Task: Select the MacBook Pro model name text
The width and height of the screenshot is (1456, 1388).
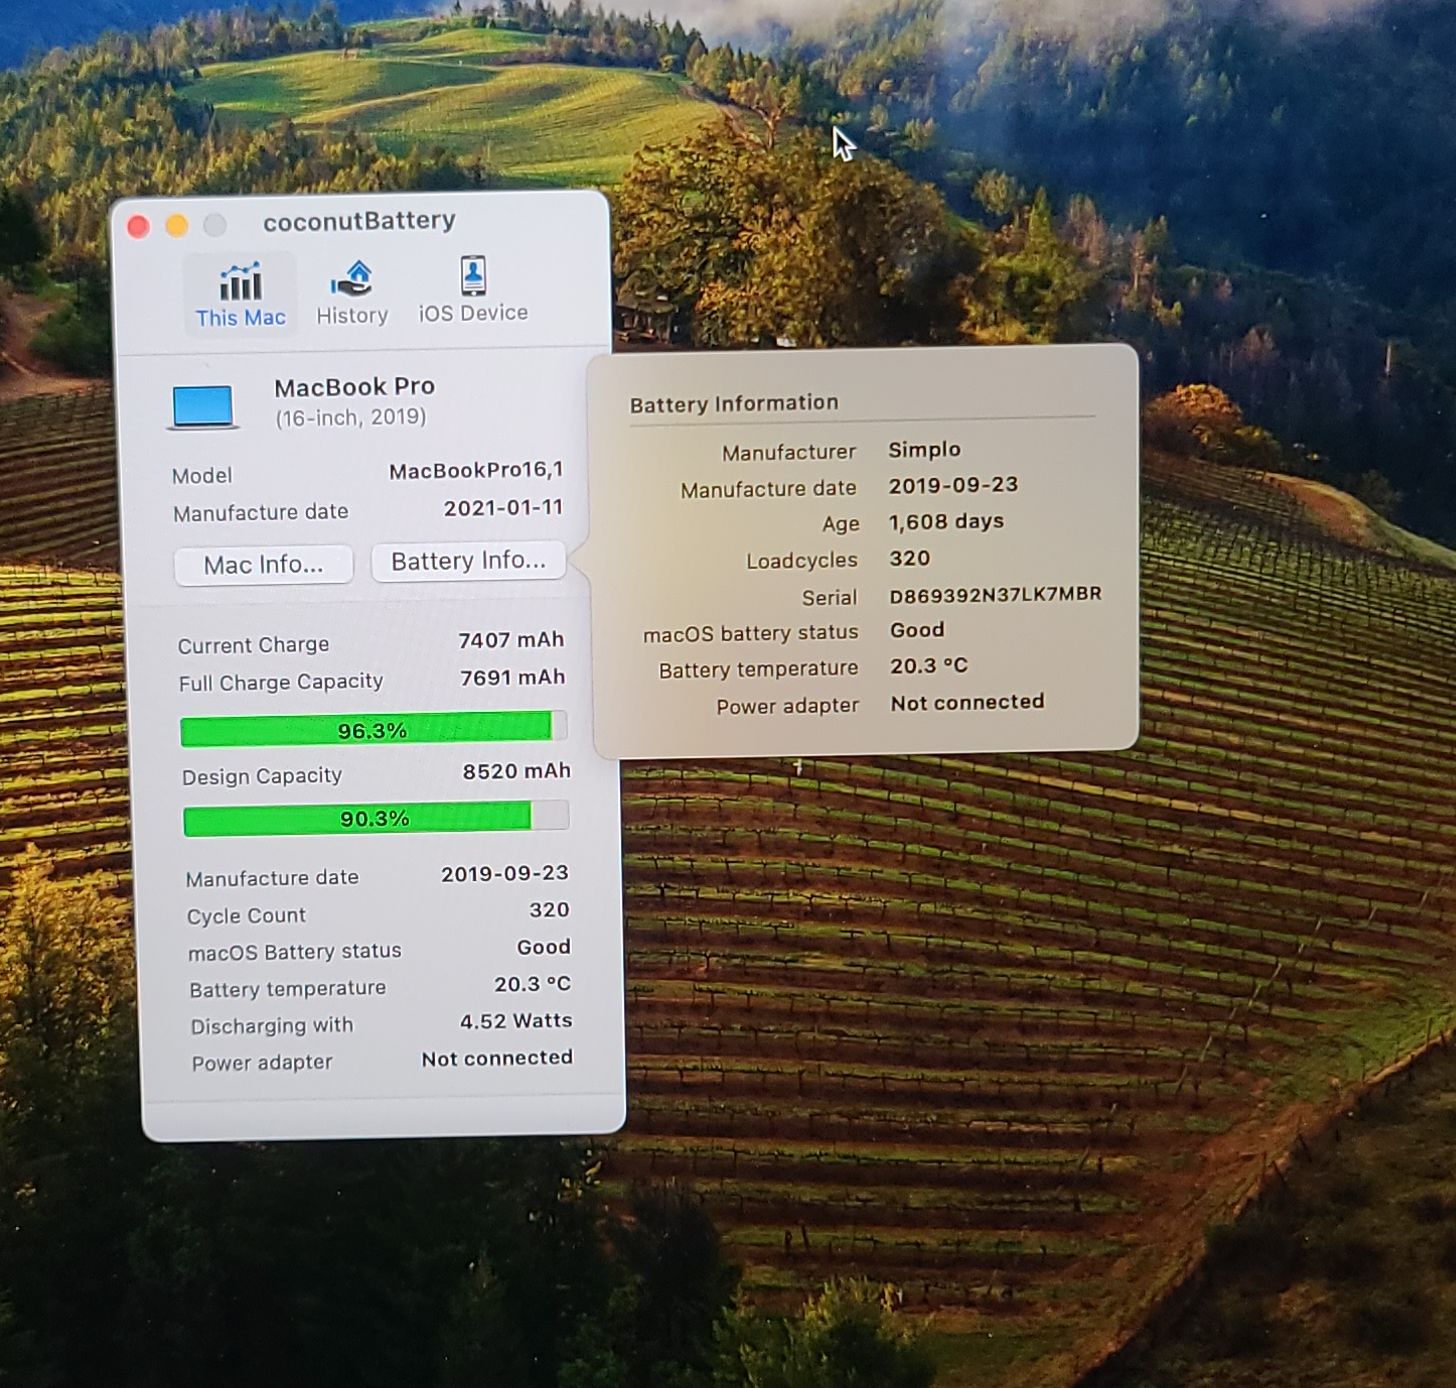Action: pyautogui.click(x=354, y=387)
